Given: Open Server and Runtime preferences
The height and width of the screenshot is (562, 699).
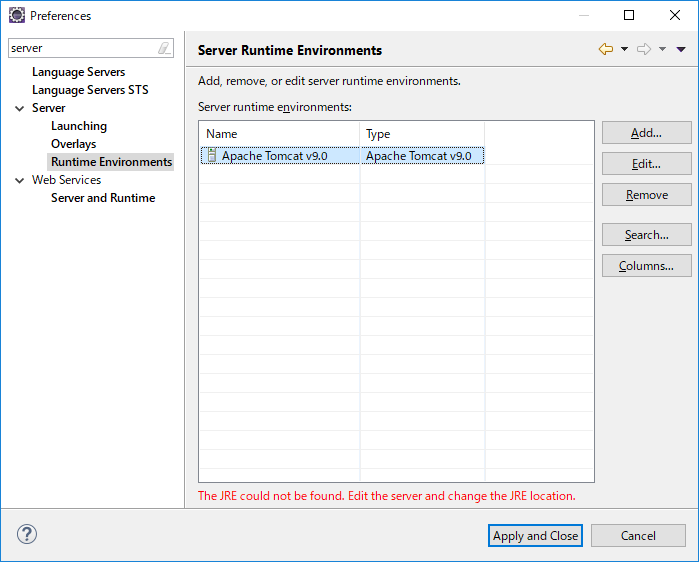Looking at the screenshot, I should [x=103, y=198].
